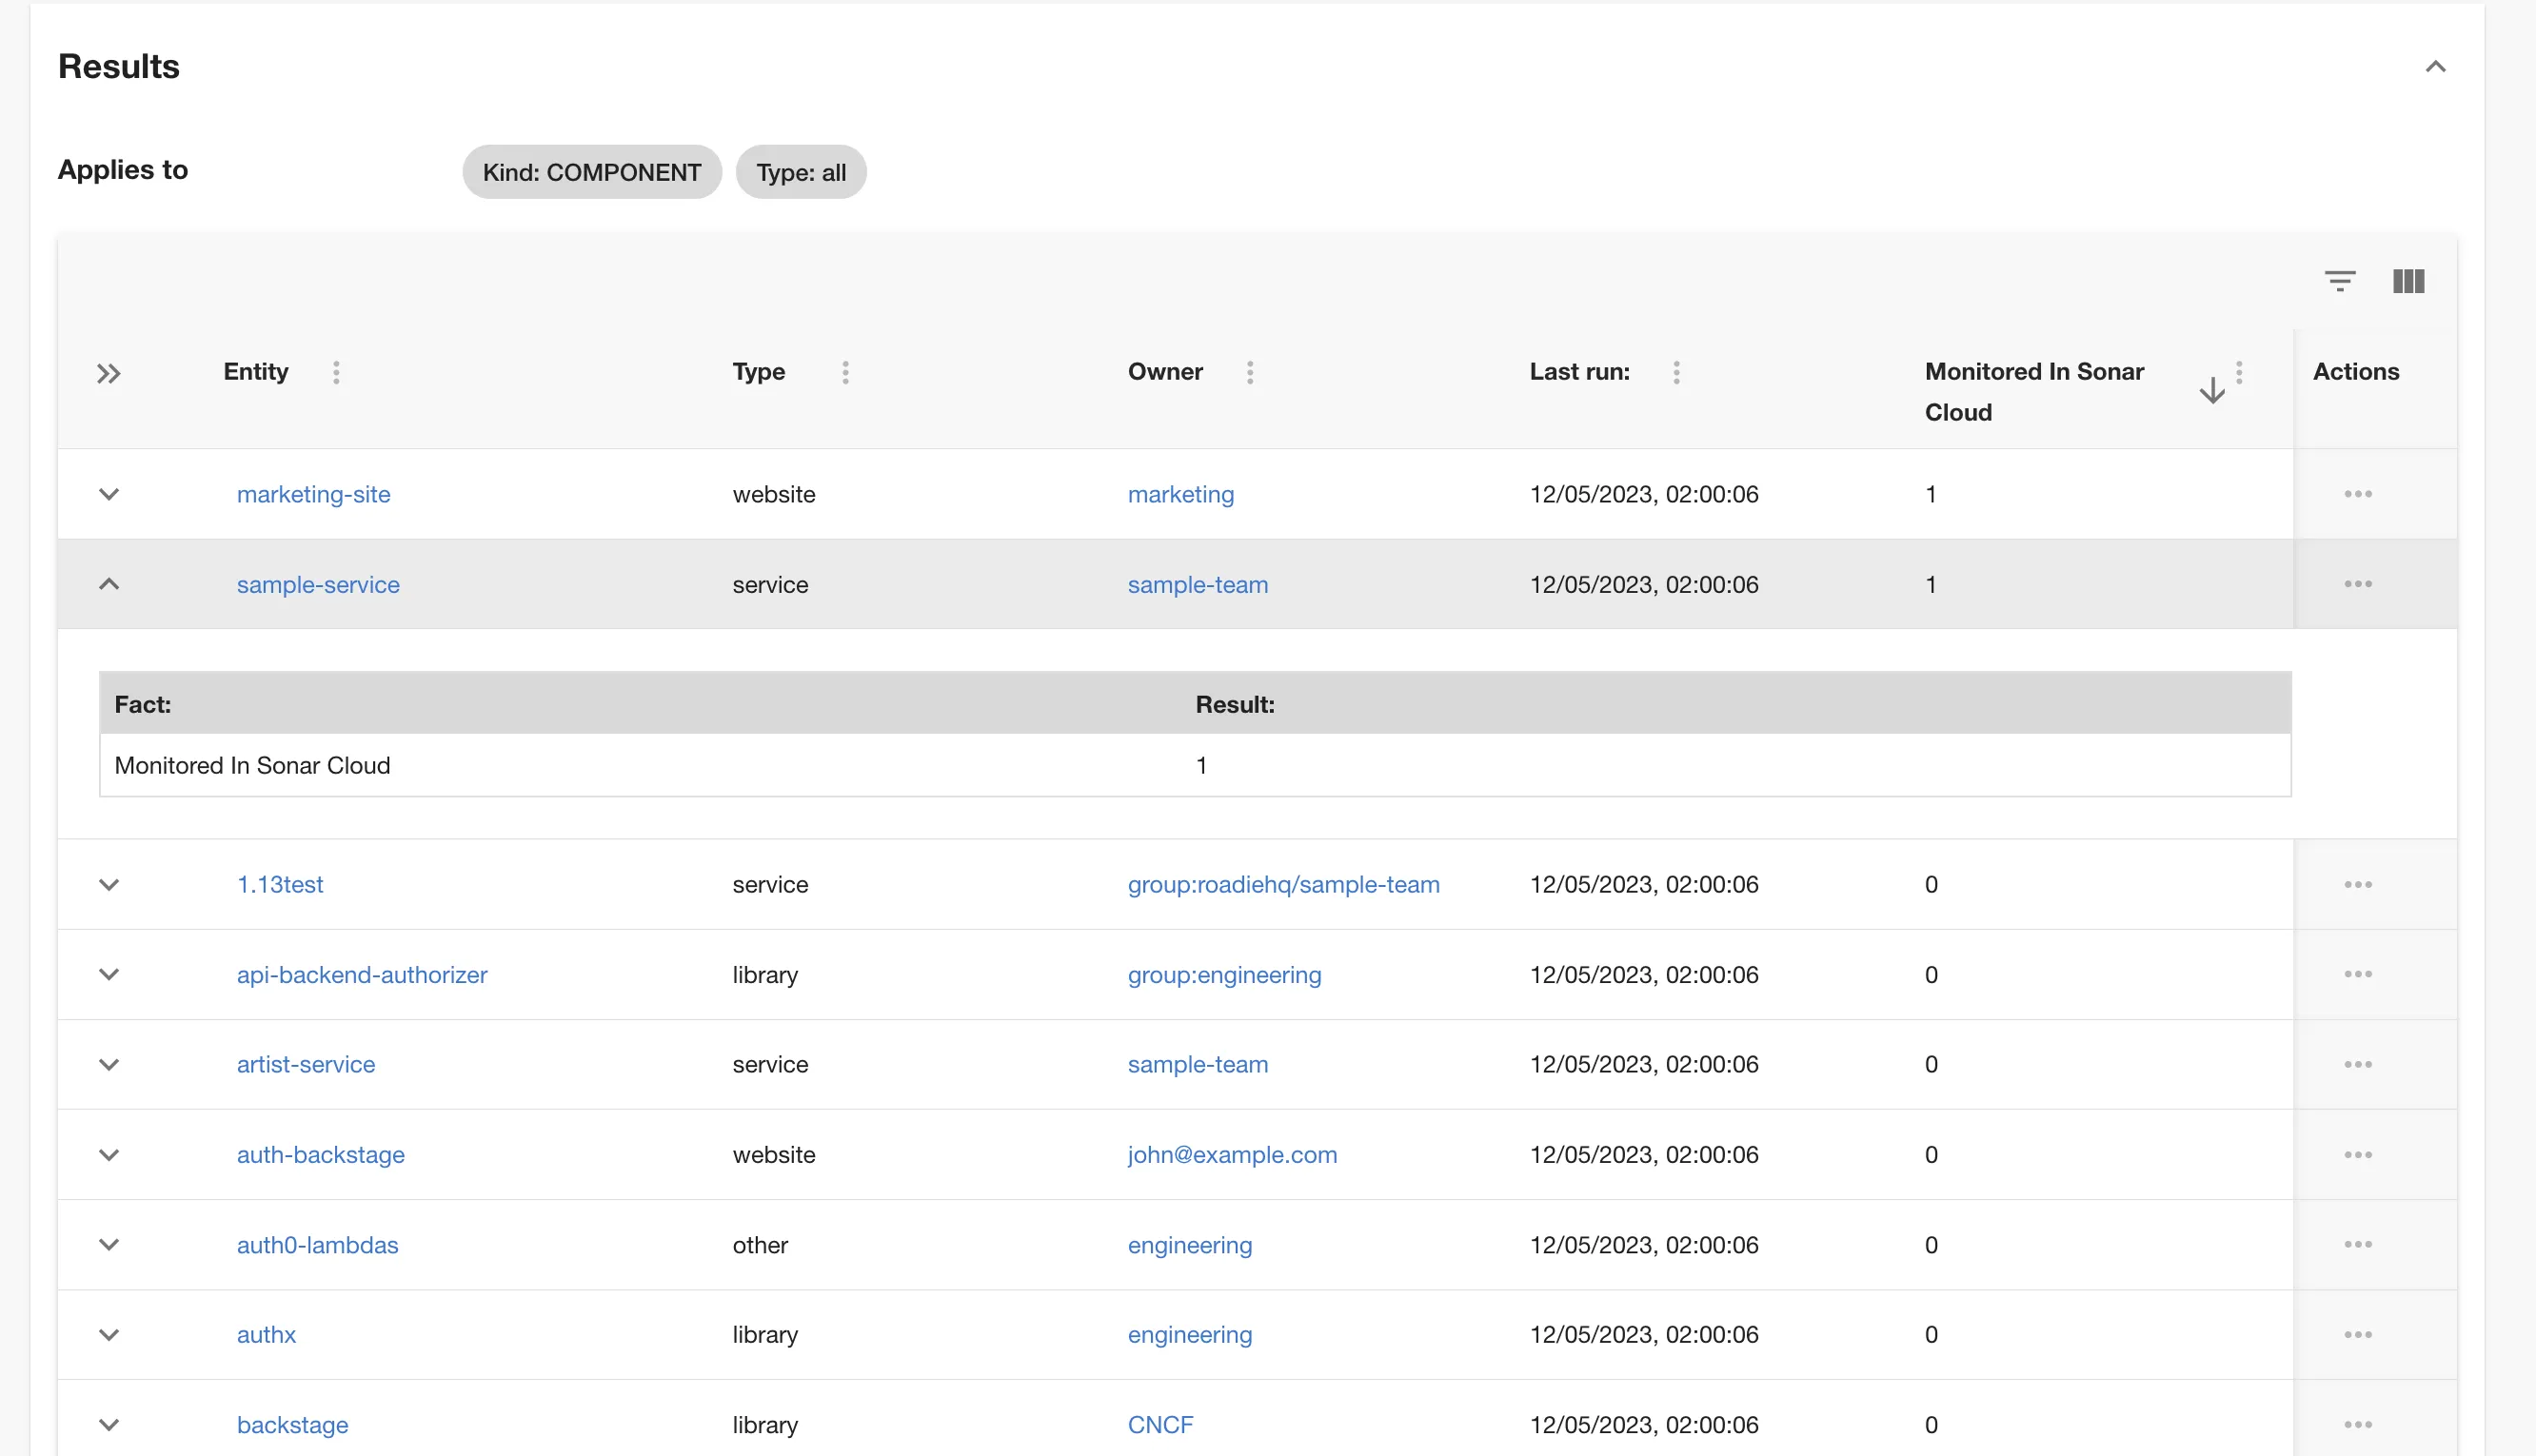Image resolution: width=2536 pixels, height=1456 pixels.
Task: Open the john@example.com owner link
Action: click(1231, 1154)
